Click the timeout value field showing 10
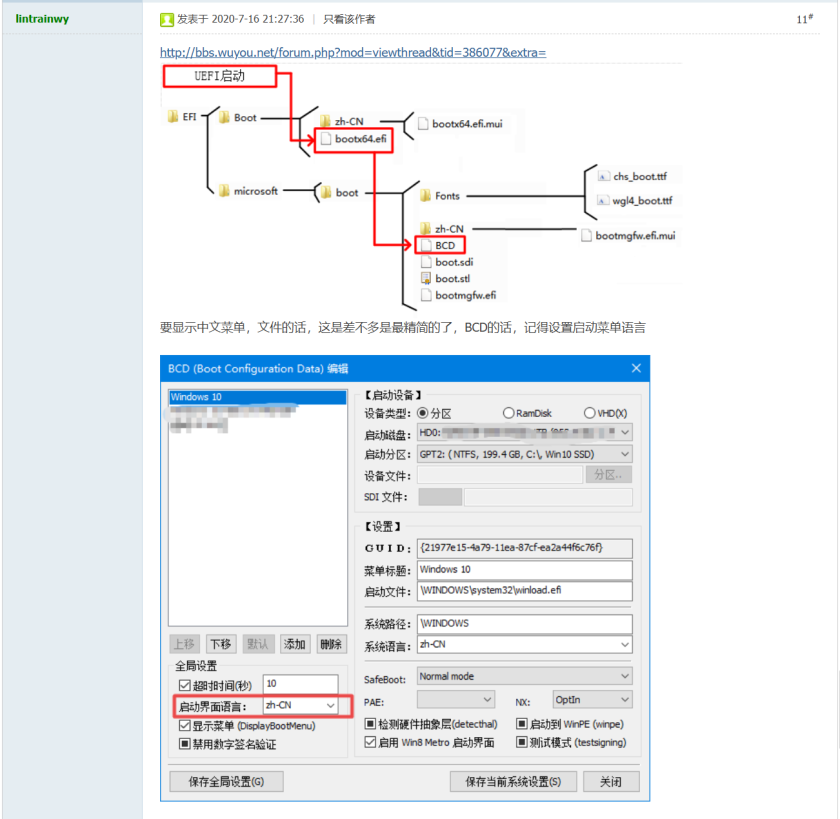Screen dimensions: 840x819 pos(301,684)
